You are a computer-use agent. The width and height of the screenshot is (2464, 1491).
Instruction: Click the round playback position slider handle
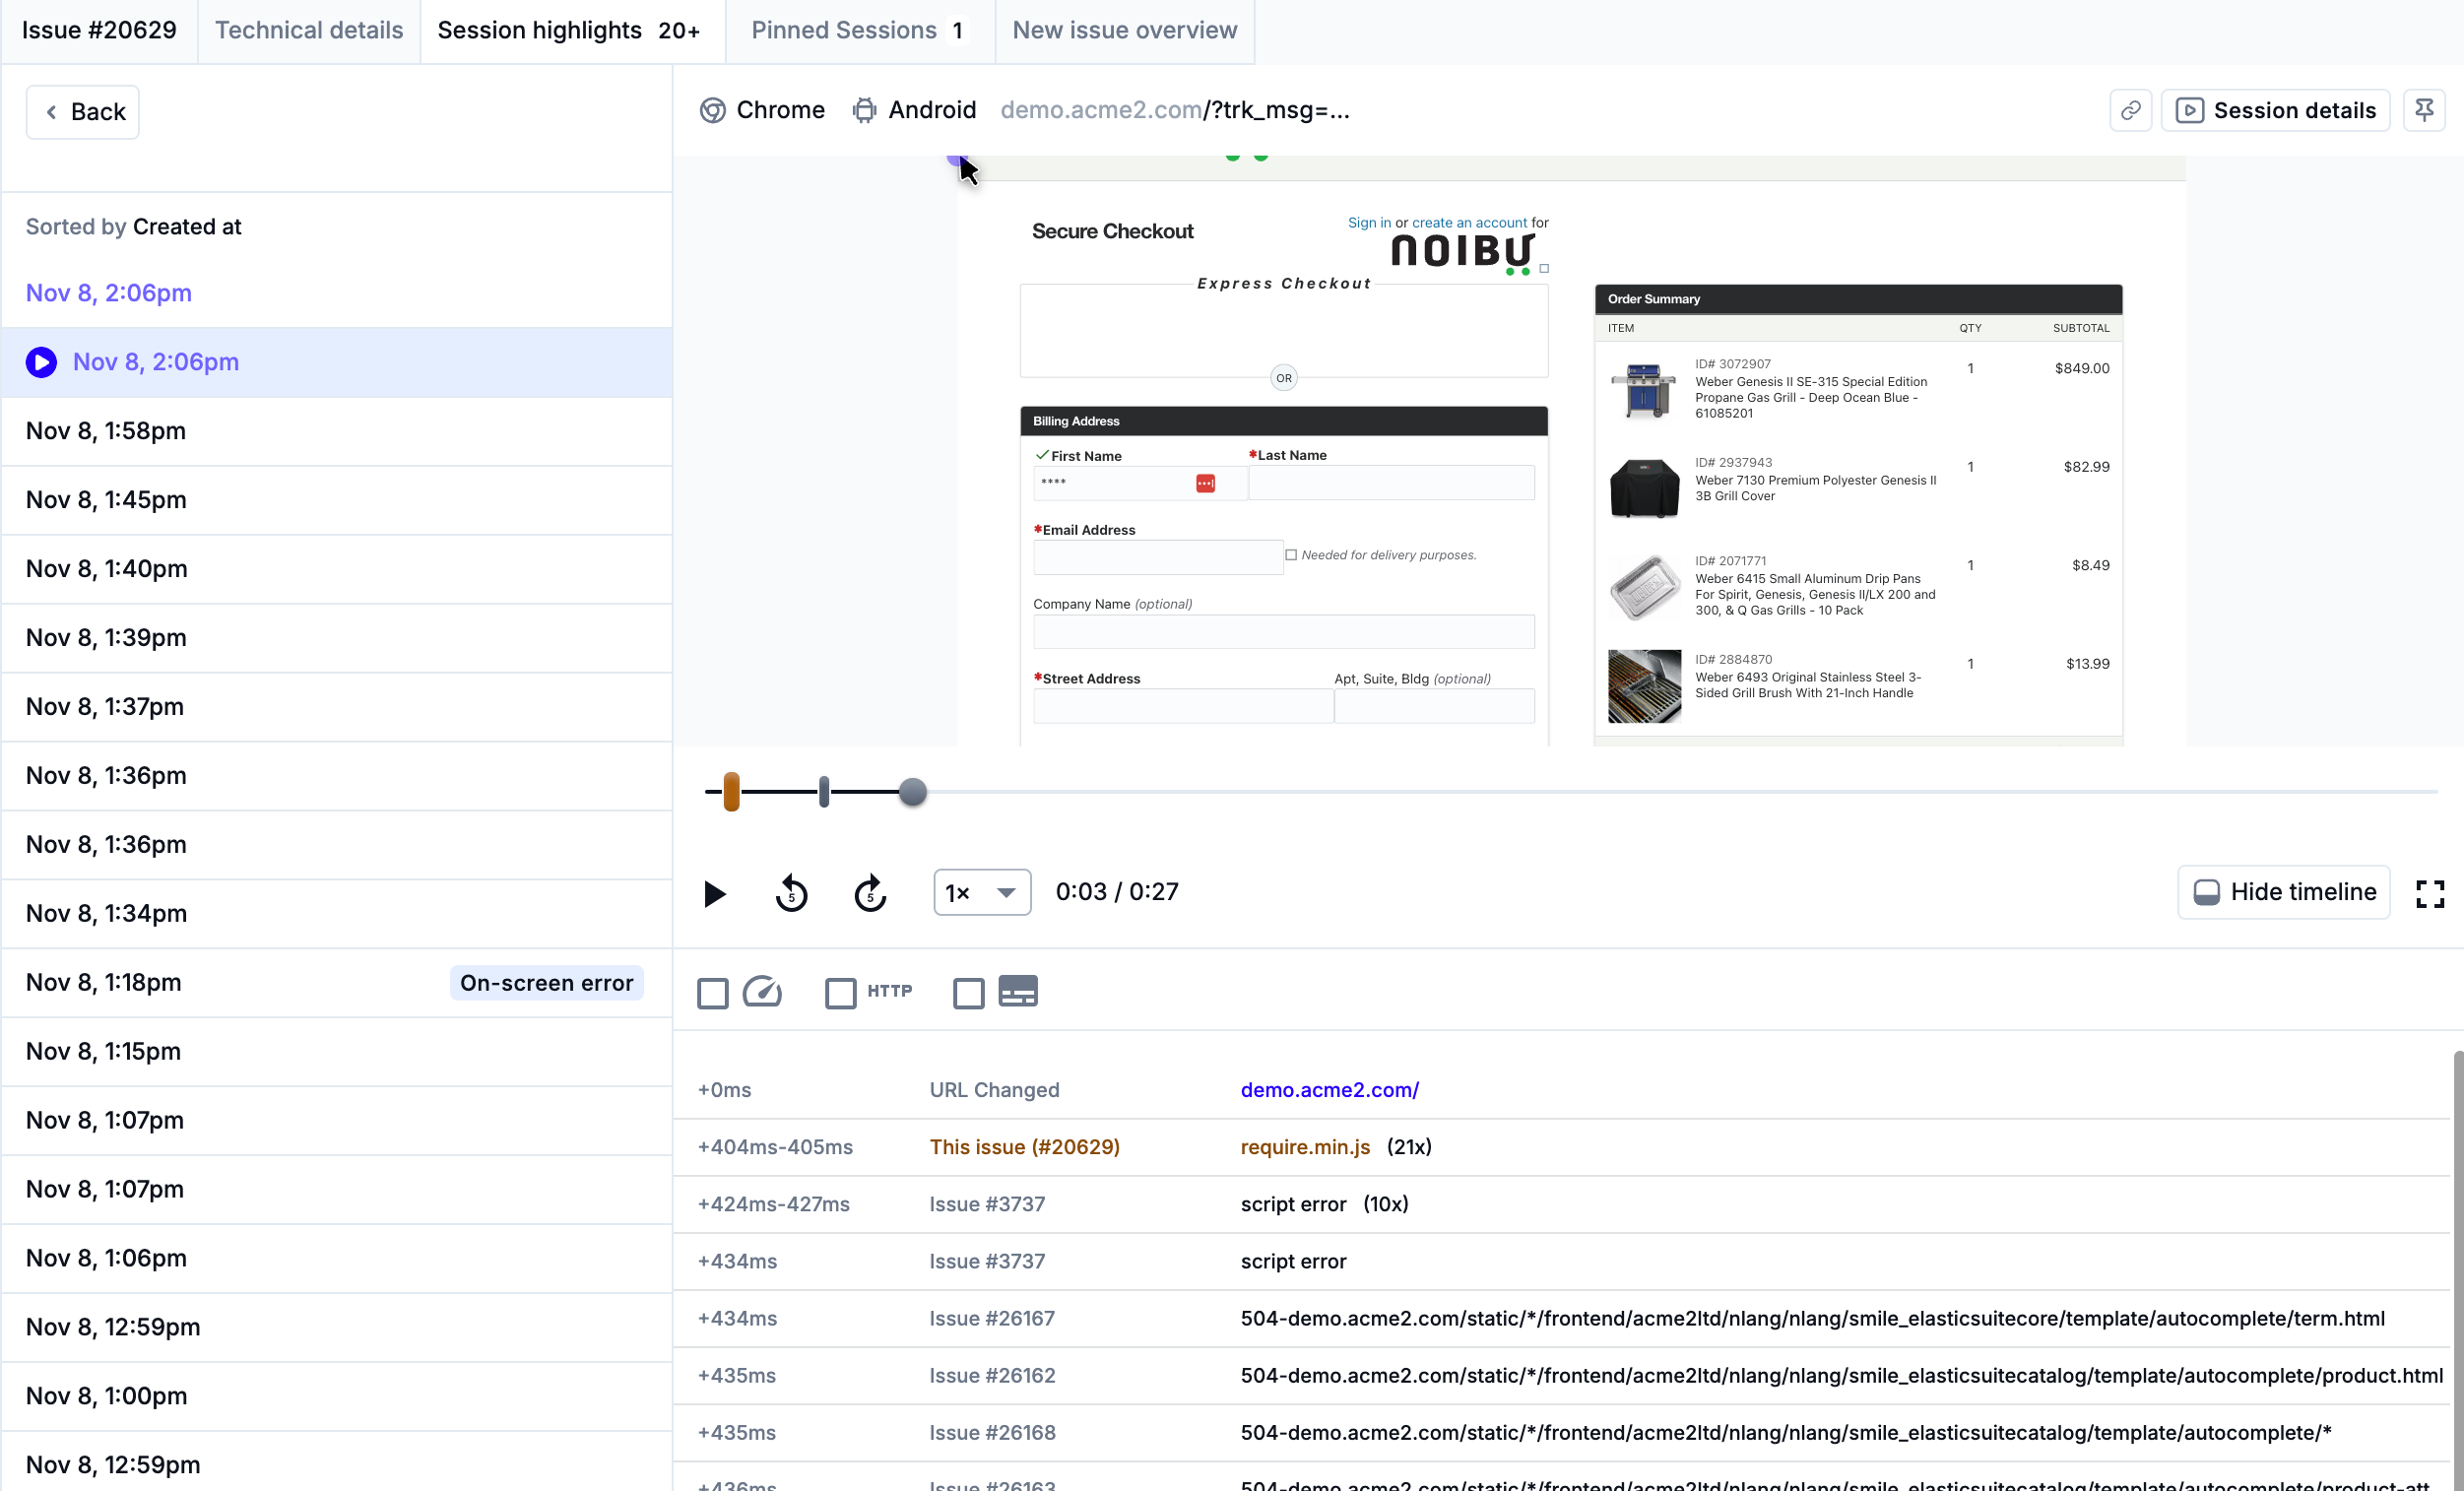tap(912, 792)
